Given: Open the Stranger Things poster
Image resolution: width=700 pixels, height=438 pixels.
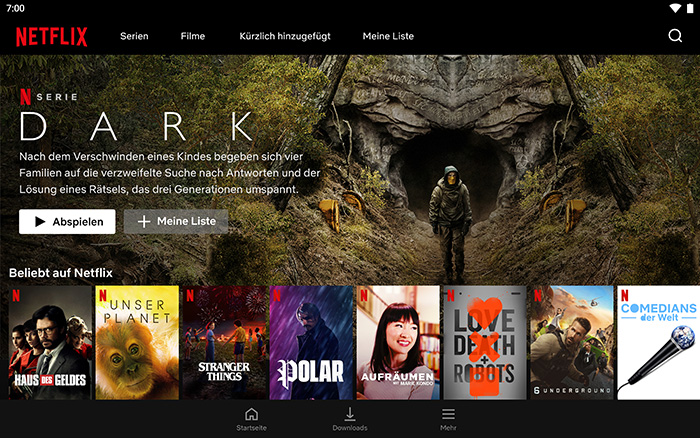Looking at the screenshot, I should coord(224,342).
